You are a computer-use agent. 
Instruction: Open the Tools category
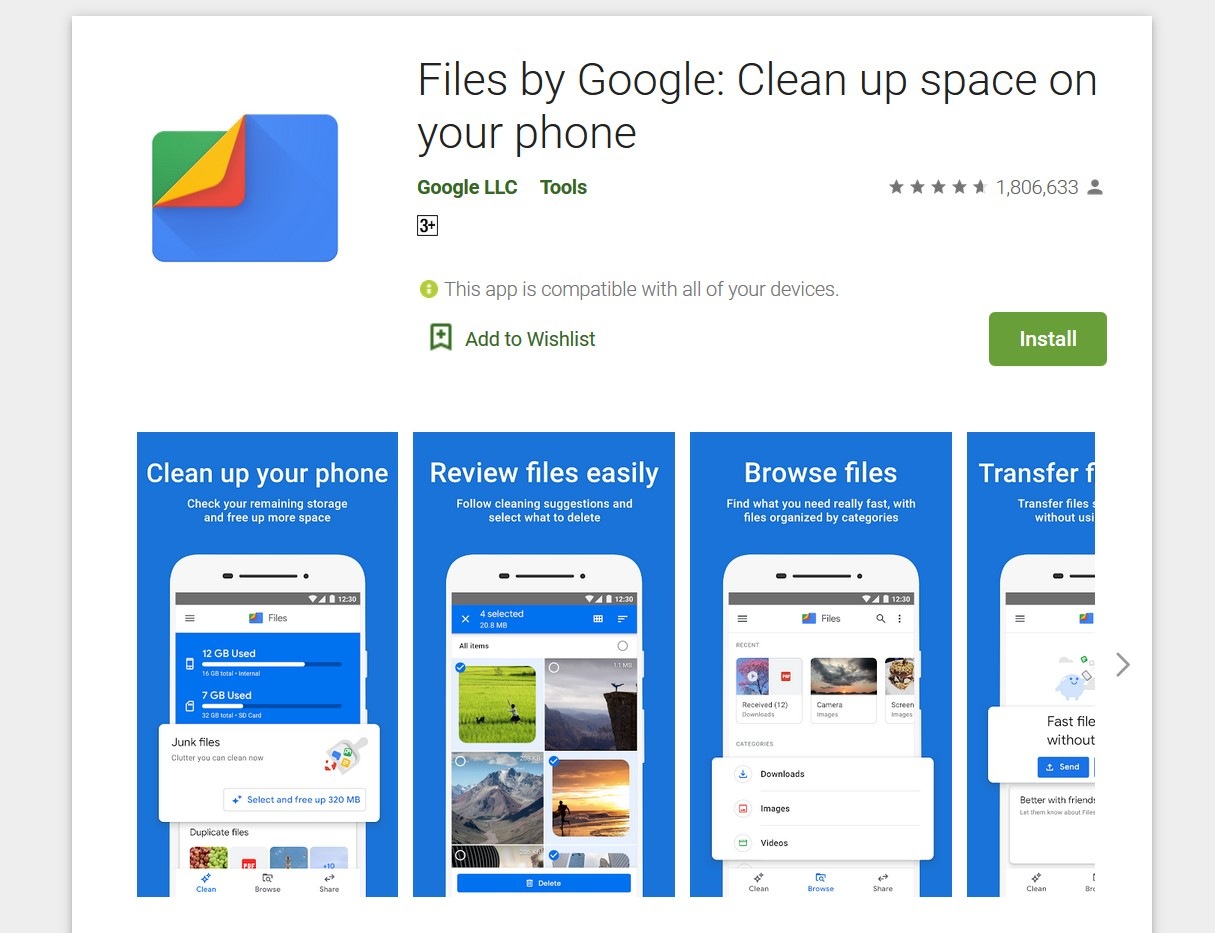click(x=563, y=187)
